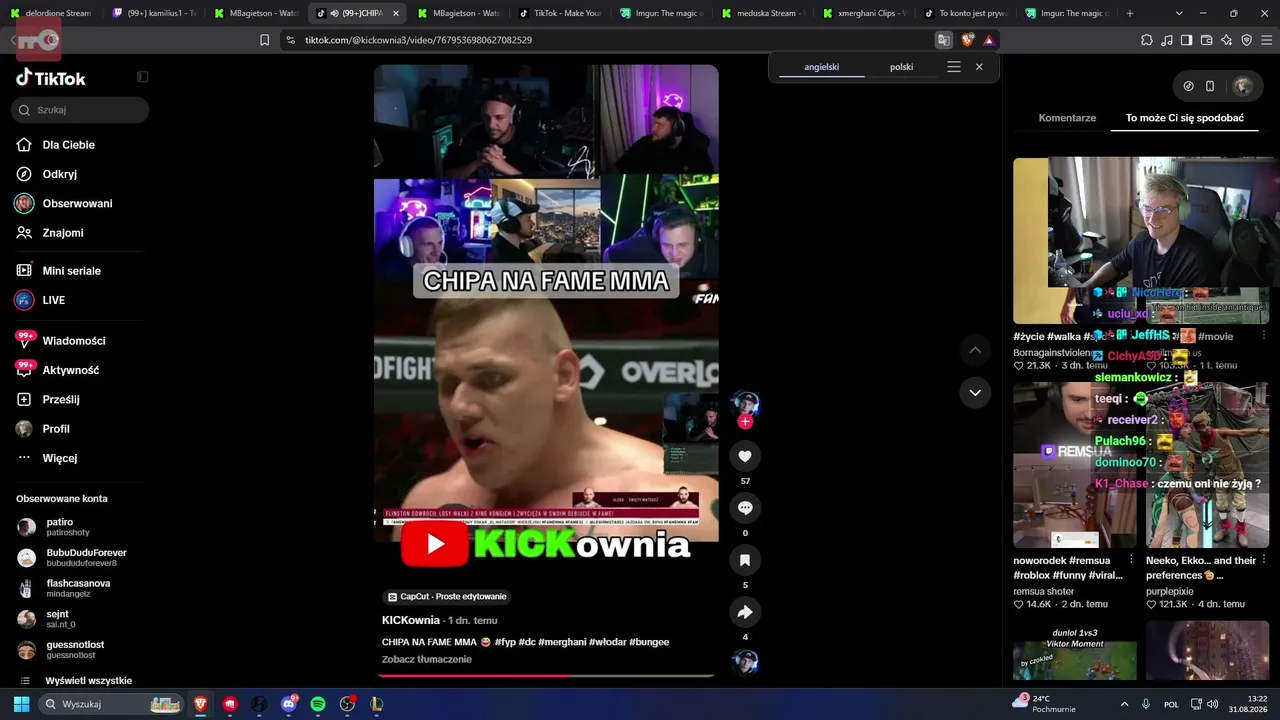The width and height of the screenshot is (1280, 720).
Task: Follow creator via red plus badge
Action: (x=745, y=422)
